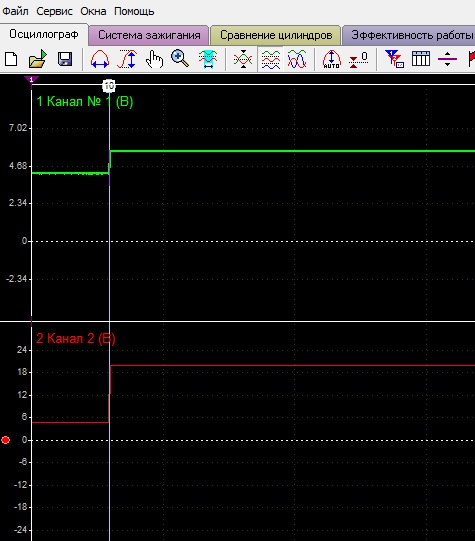The width and height of the screenshot is (475, 541).
Task: Select purple marker 1 on timeline
Action: pyautogui.click(x=31, y=80)
